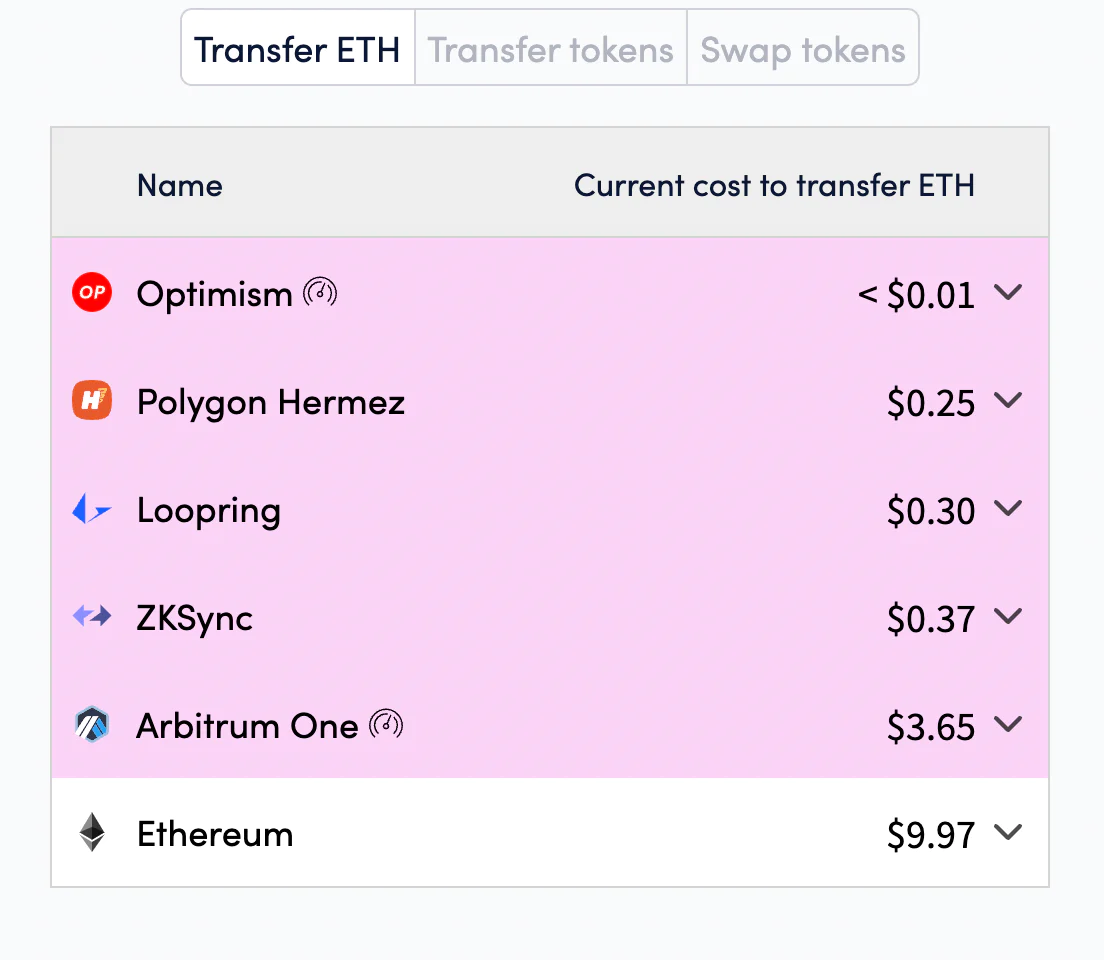
Task: Click the ZKSync arrows logo icon
Action: [x=92, y=616]
